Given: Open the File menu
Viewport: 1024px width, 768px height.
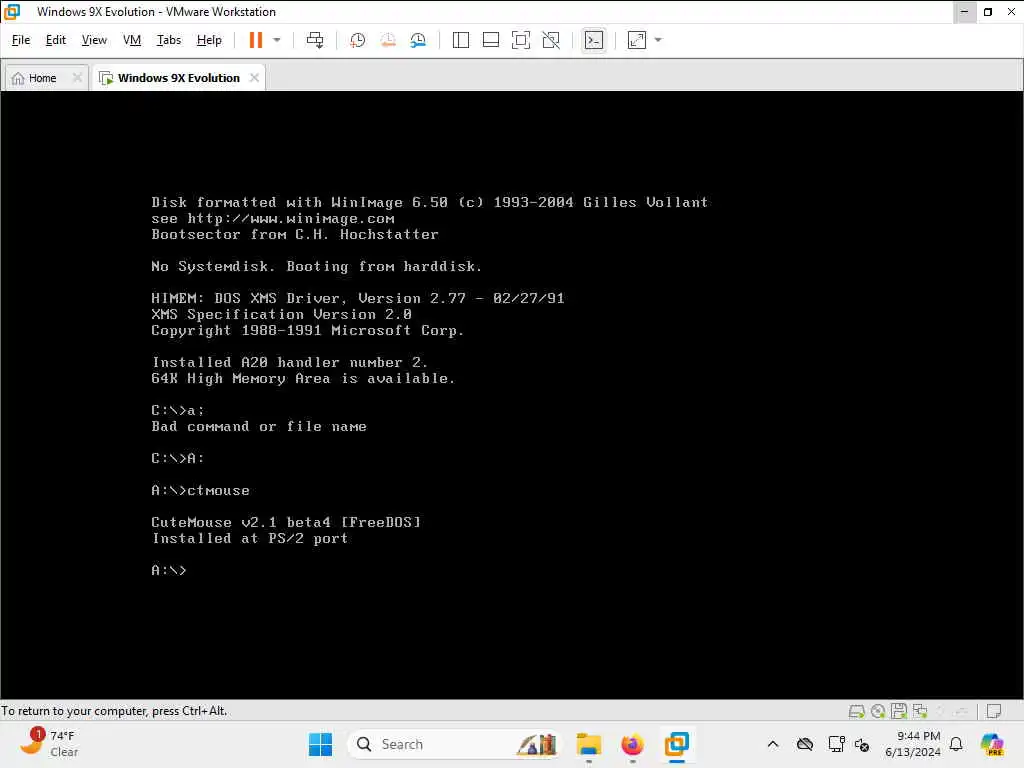Looking at the screenshot, I should coord(21,40).
